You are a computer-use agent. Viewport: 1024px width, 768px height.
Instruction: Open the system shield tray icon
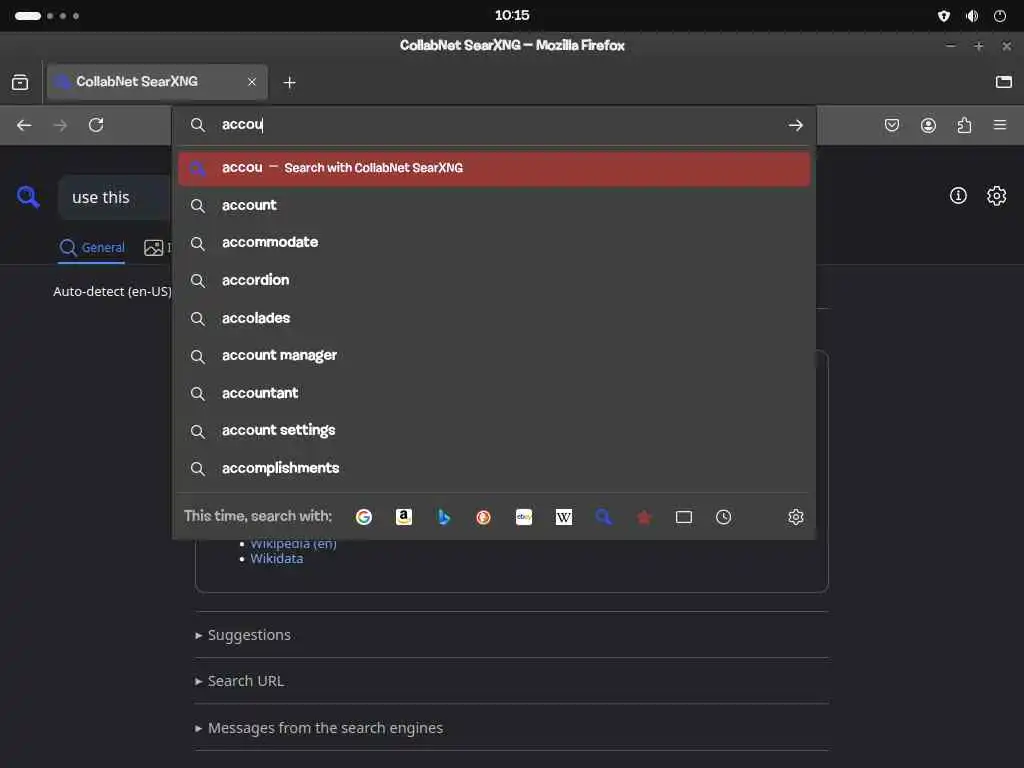(944, 16)
